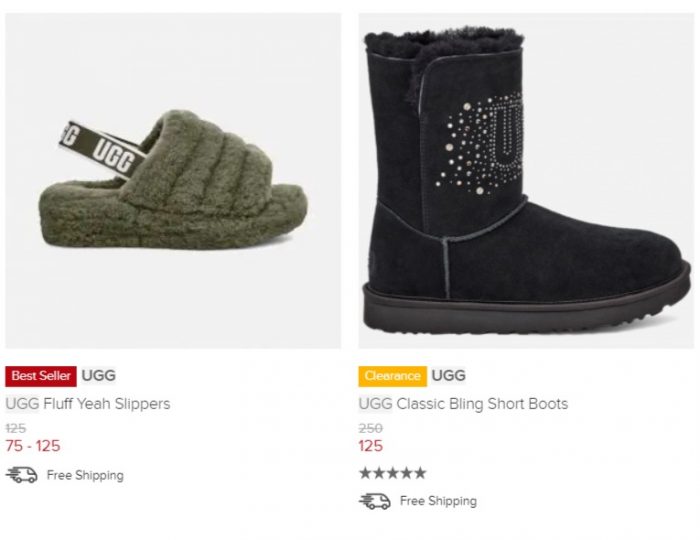Open the green Fluff Yeah Slippers image
Viewport: 700px width, 540px height.
(173, 181)
